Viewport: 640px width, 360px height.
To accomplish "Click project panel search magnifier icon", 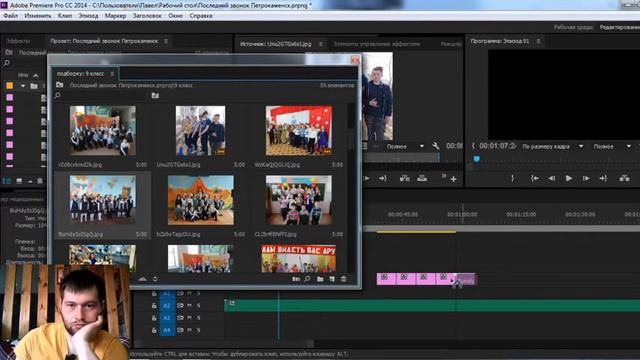I will click(x=7, y=63).
